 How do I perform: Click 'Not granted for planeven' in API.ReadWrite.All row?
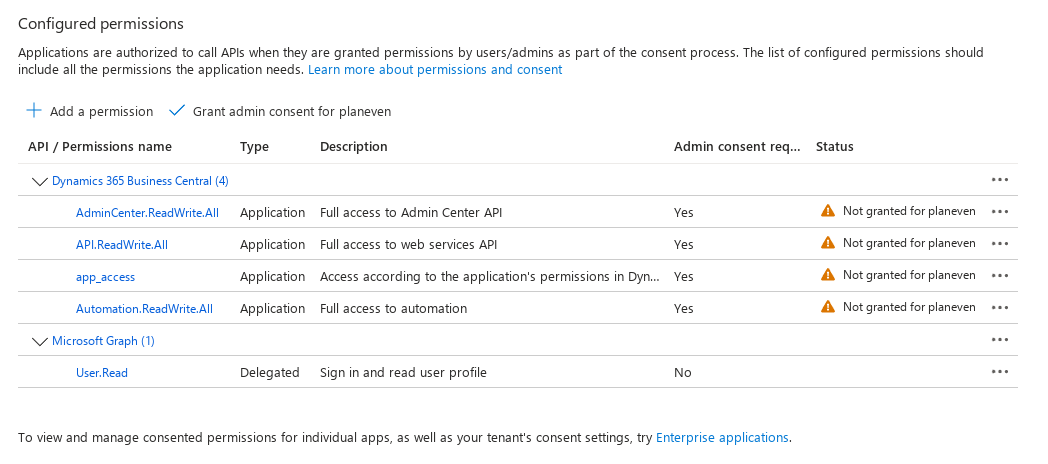909,243
